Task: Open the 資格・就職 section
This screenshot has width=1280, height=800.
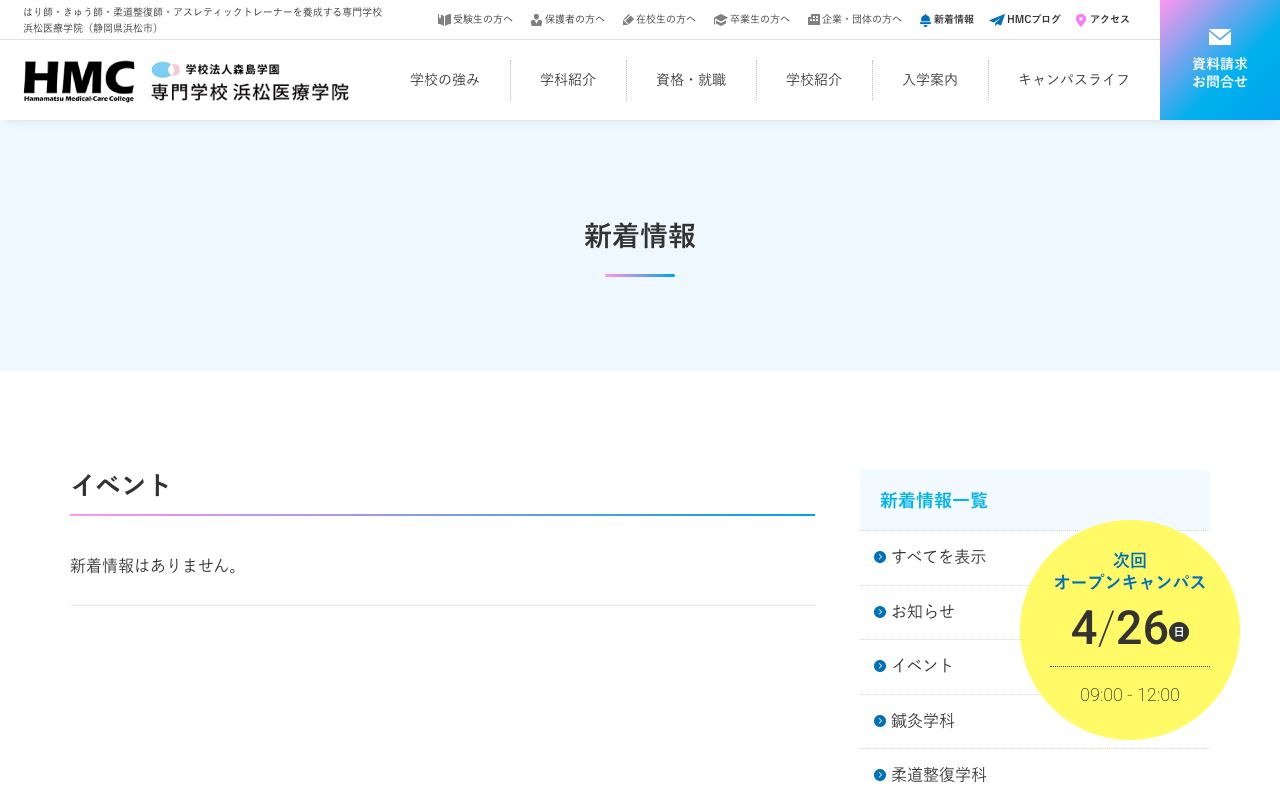Action: coord(691,79)
